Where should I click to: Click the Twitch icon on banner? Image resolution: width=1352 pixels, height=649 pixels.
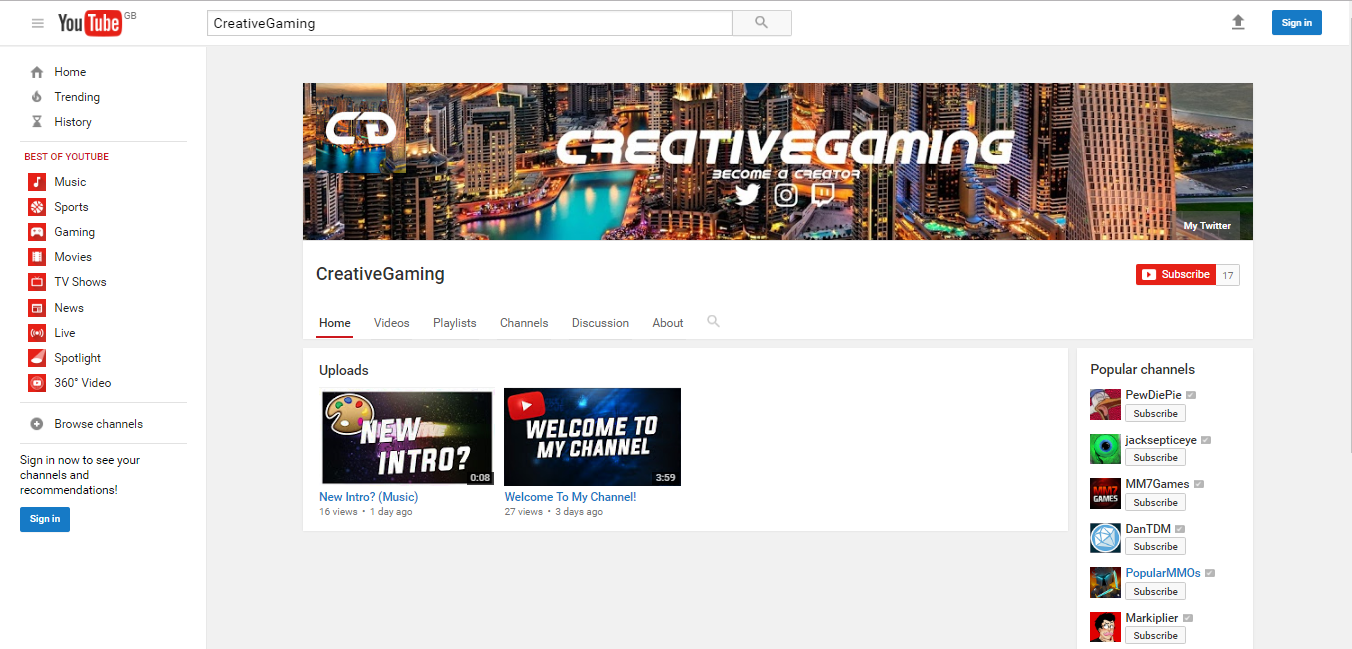tap(823, 194)
